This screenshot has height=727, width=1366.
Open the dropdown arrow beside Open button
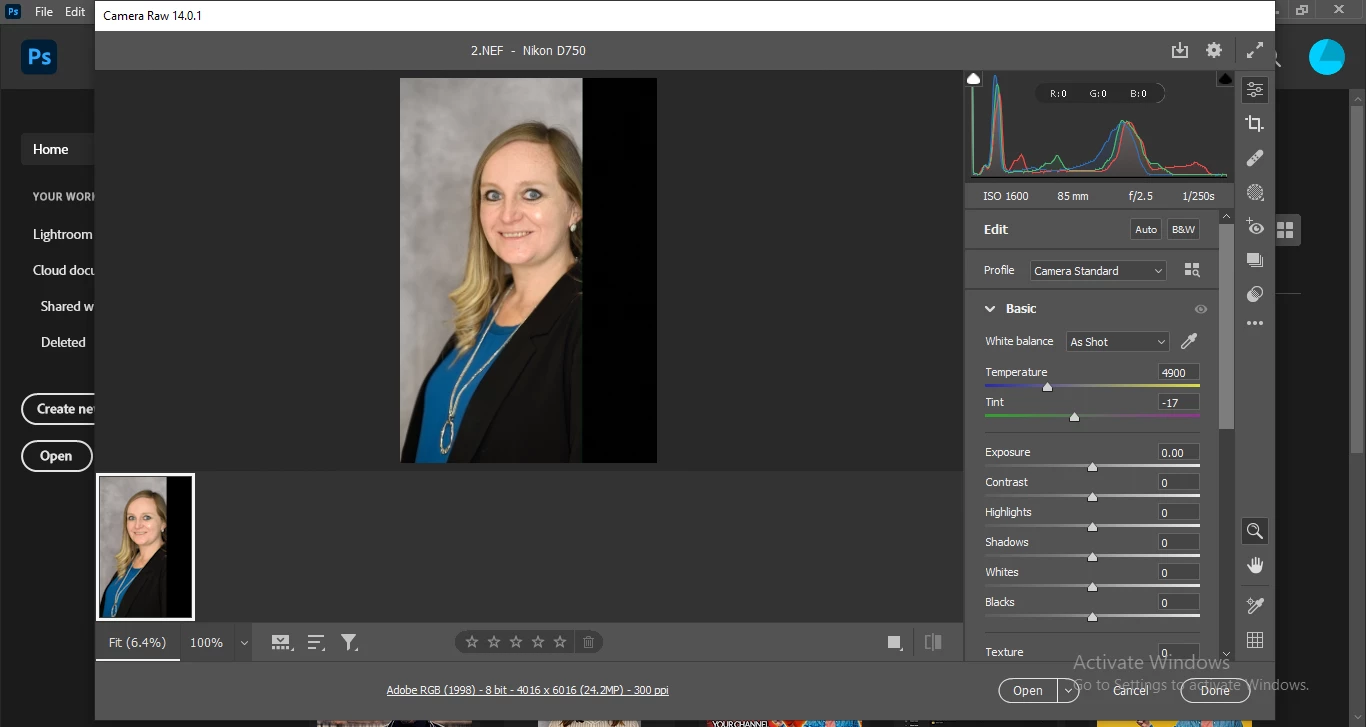1069,690
